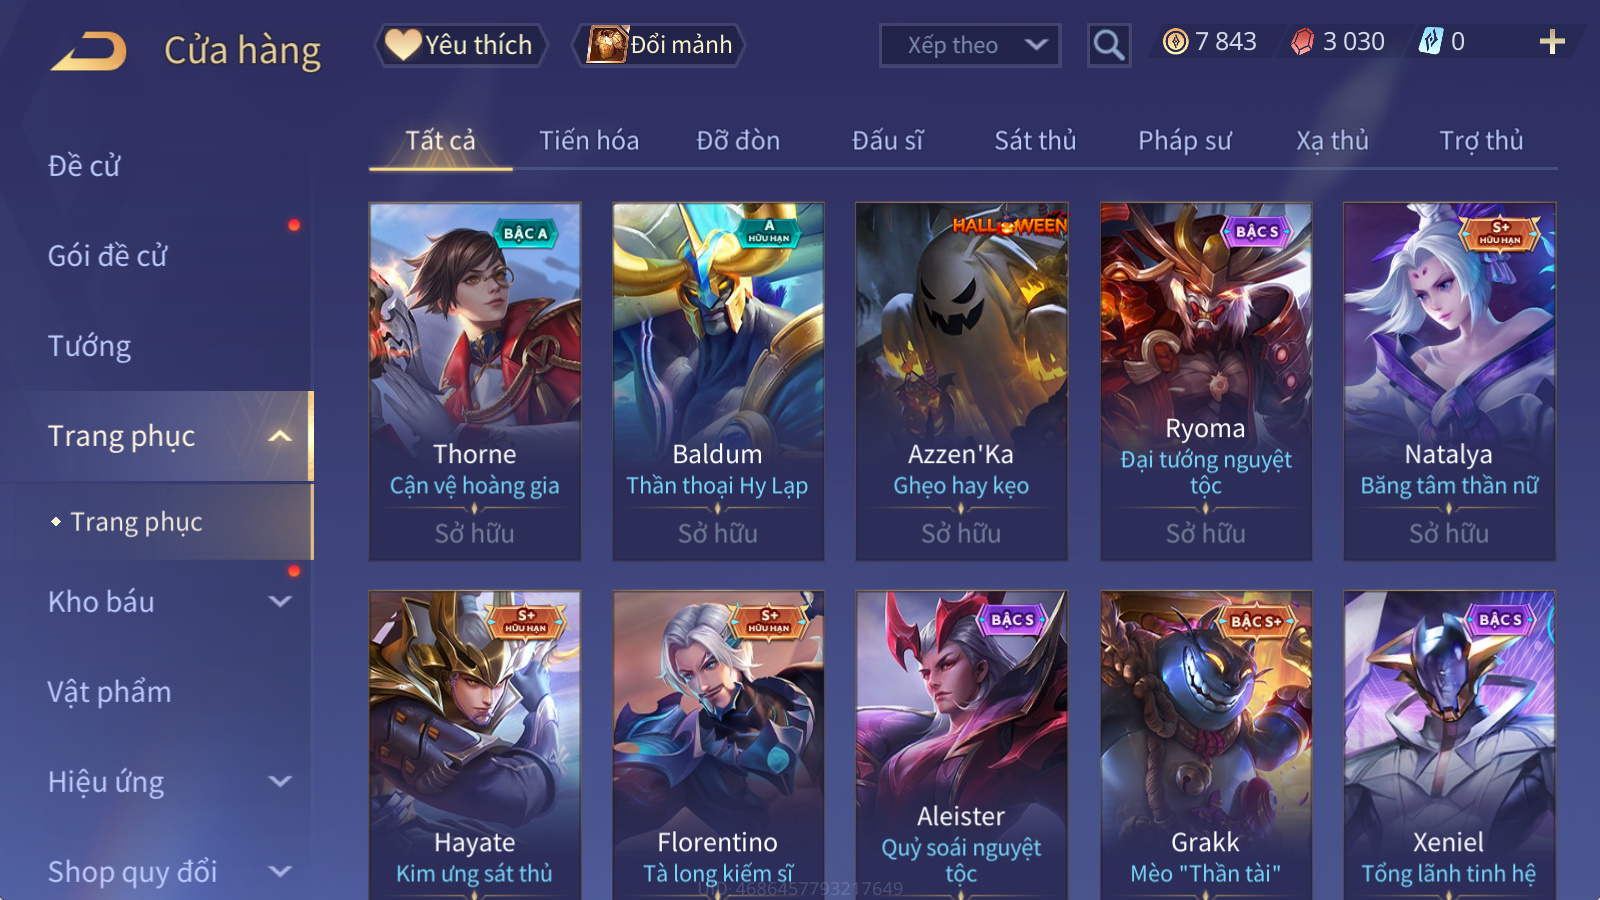Switch to the Pháp sư tab

coord(1185,141)
